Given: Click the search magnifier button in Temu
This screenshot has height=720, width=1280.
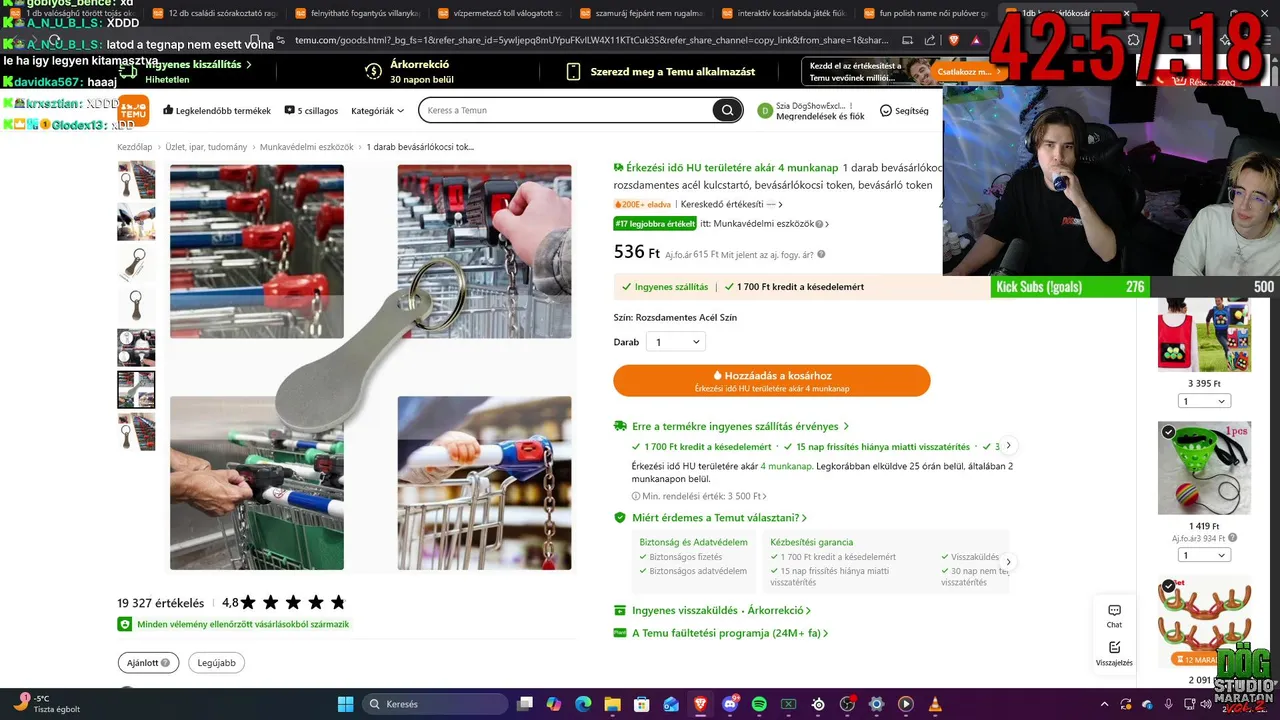Looking at the screenshot, I should click(x=727, y=110).
